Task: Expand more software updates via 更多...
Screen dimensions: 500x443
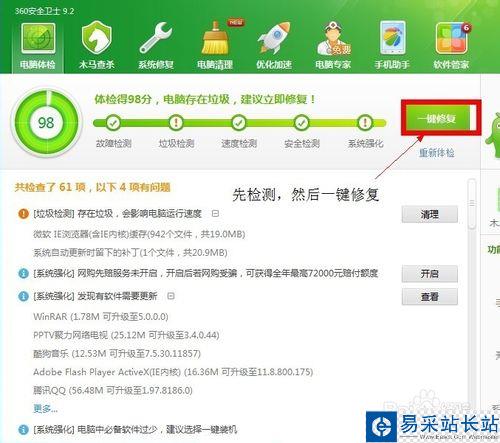Action: click(x=45, y=409)
